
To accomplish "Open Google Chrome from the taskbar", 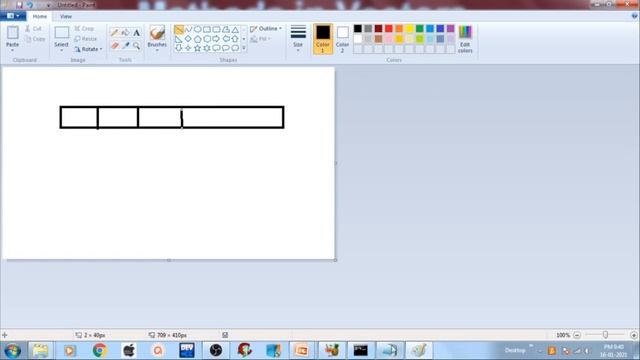I will (99, 350).
